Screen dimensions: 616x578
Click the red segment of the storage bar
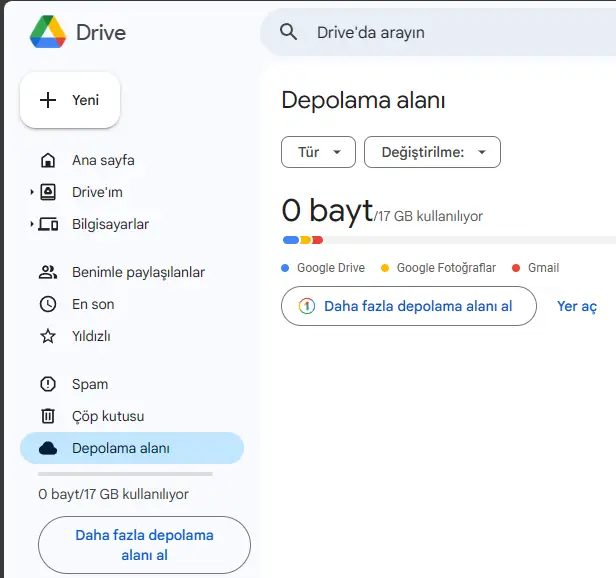coord(317,240)
